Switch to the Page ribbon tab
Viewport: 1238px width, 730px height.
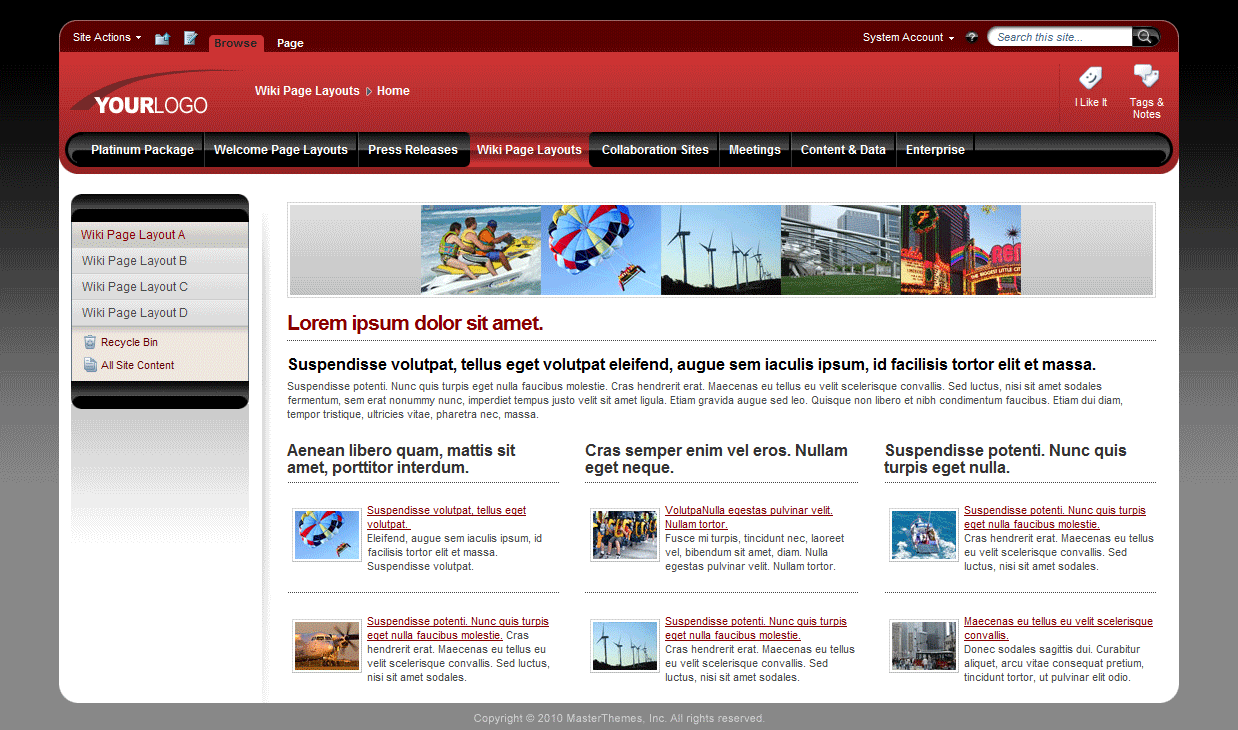tap(290, 43)
